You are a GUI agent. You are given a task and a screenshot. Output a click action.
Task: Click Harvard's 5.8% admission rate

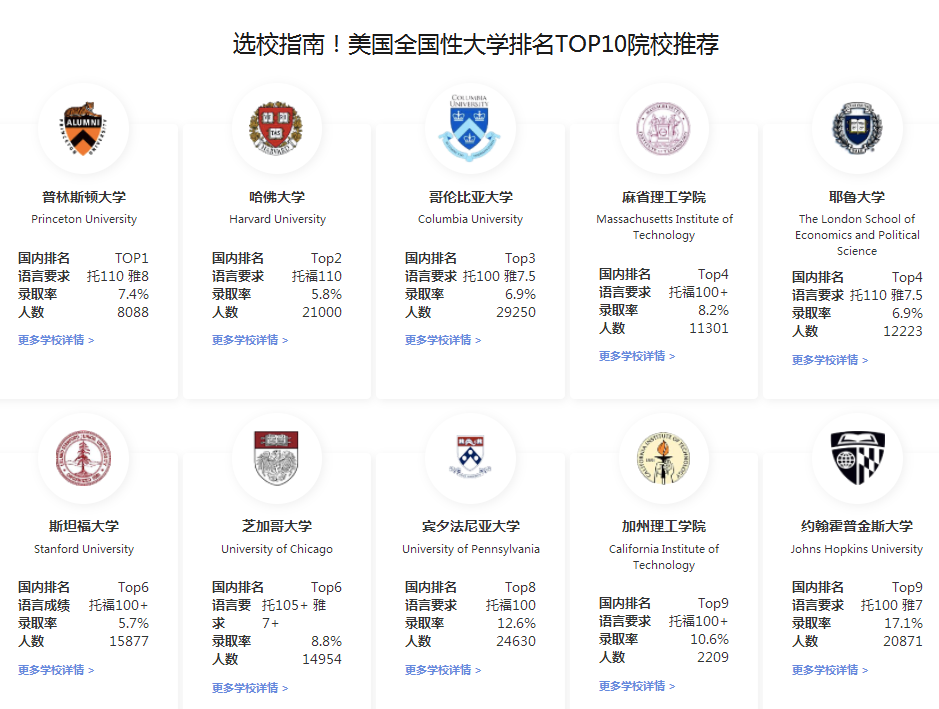[326, 294]
